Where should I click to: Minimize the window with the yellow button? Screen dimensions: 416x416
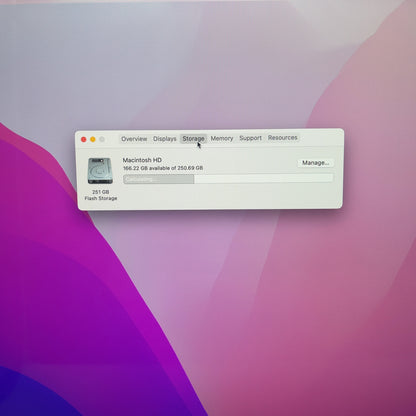93,139
